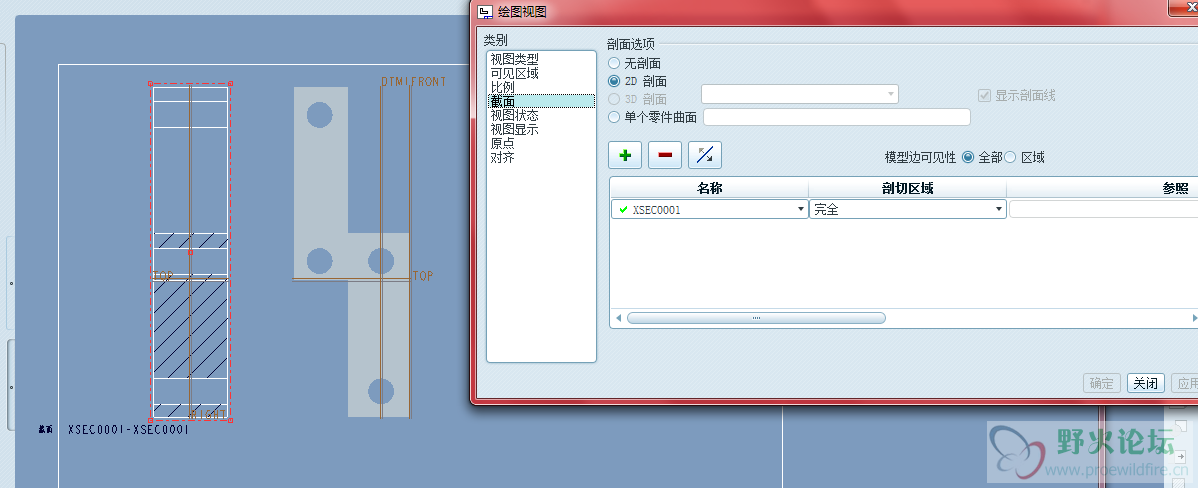Click the FRONT datum label in drawing
1198x488 pixels.
429,82
